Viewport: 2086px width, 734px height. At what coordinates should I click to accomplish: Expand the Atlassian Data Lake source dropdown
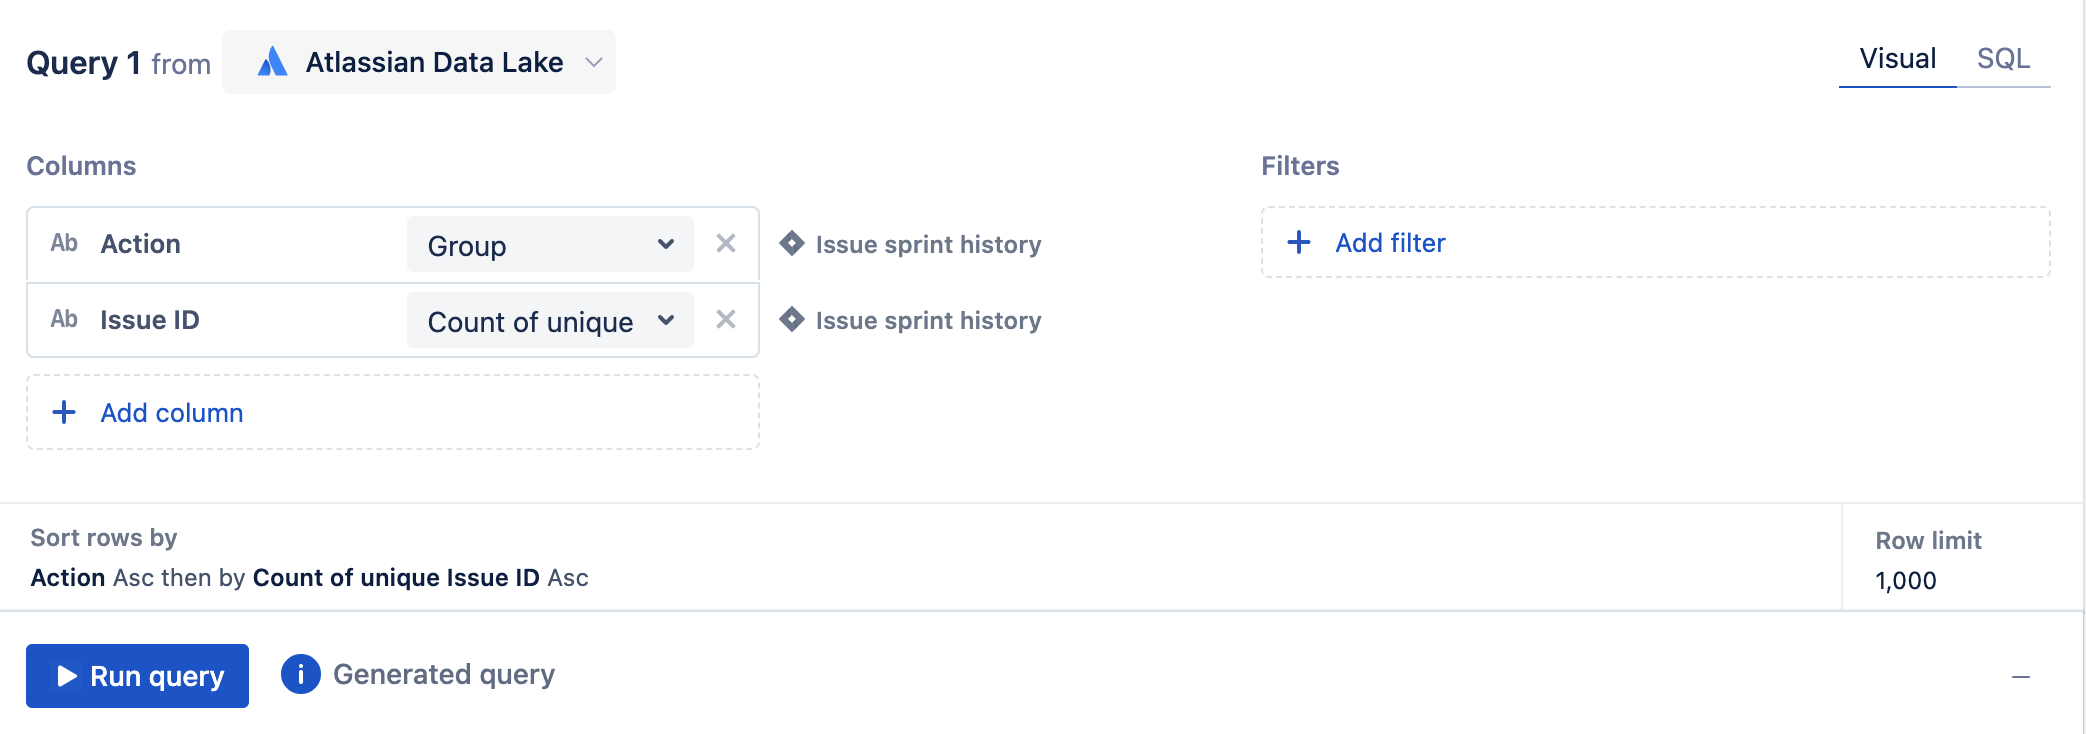pos(594,62)
